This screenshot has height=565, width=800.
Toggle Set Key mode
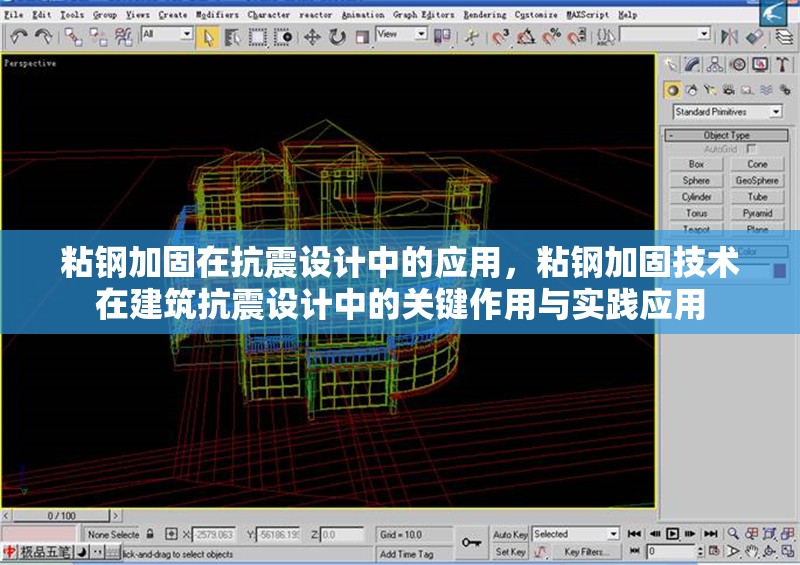point(510,551)
